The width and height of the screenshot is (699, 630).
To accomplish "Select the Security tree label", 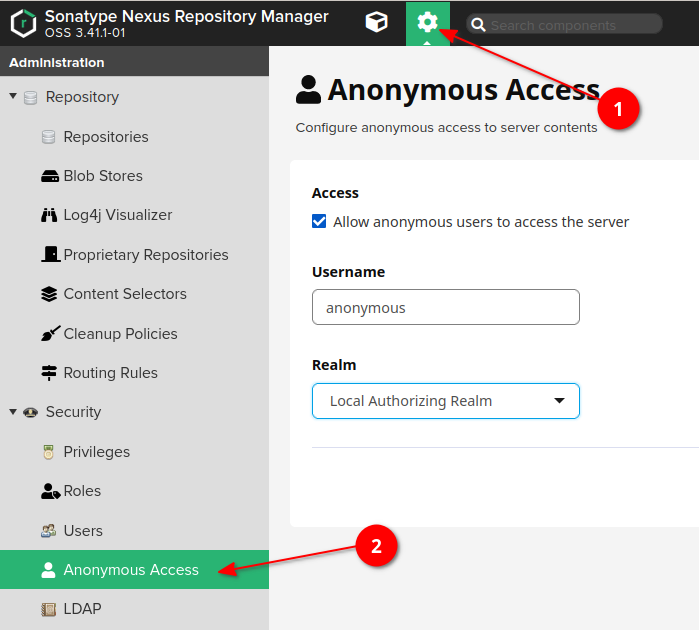I will tap(73, 412).
